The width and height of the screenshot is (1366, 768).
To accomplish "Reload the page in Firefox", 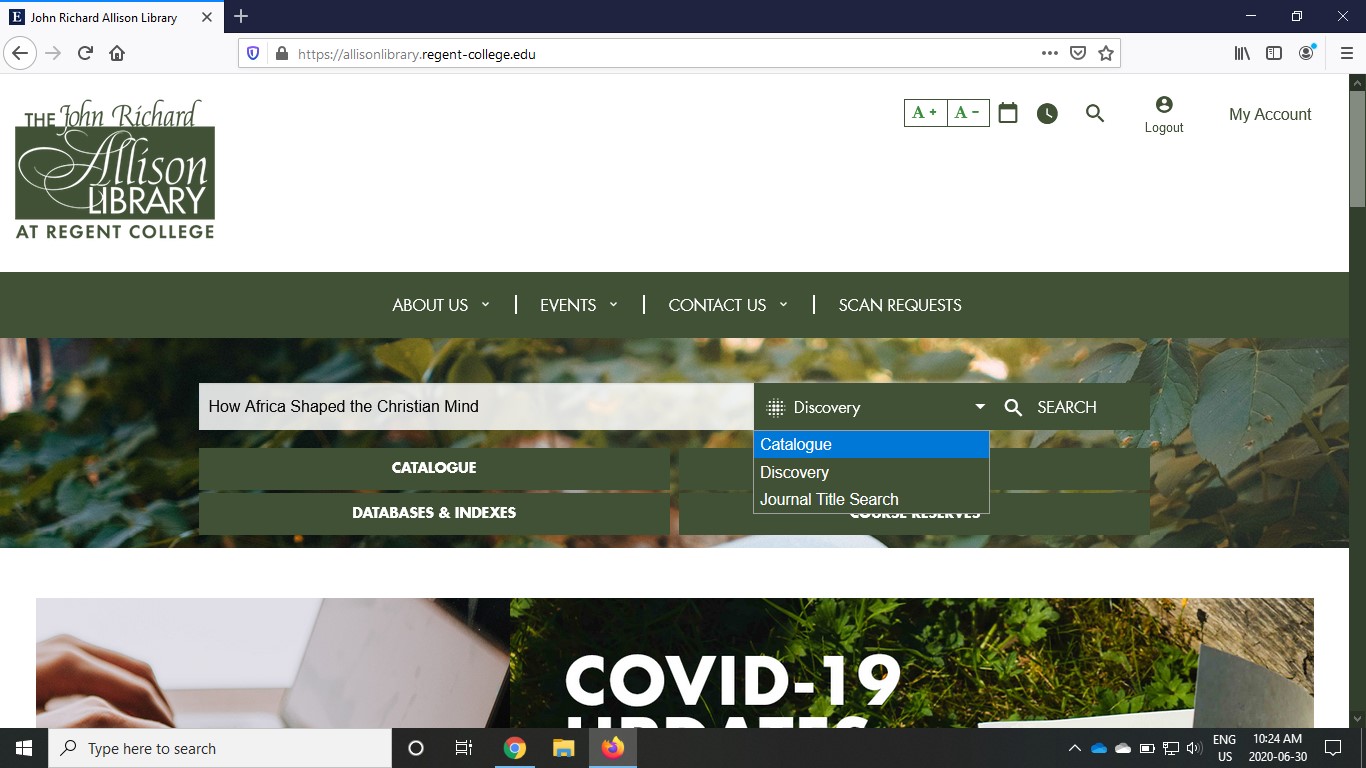I will click(x=86, y=54).
